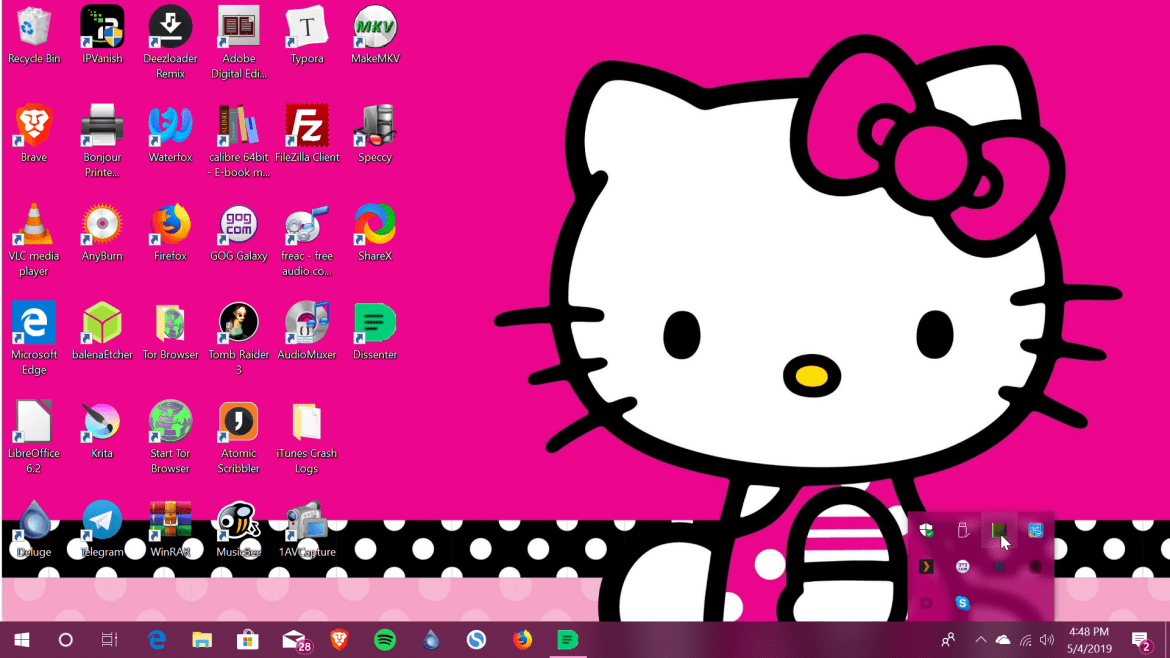The width and height of the screenshot is (1170, 658).
Task: Select the balenaEtcher desktop icon
Action: click(102, 330)
